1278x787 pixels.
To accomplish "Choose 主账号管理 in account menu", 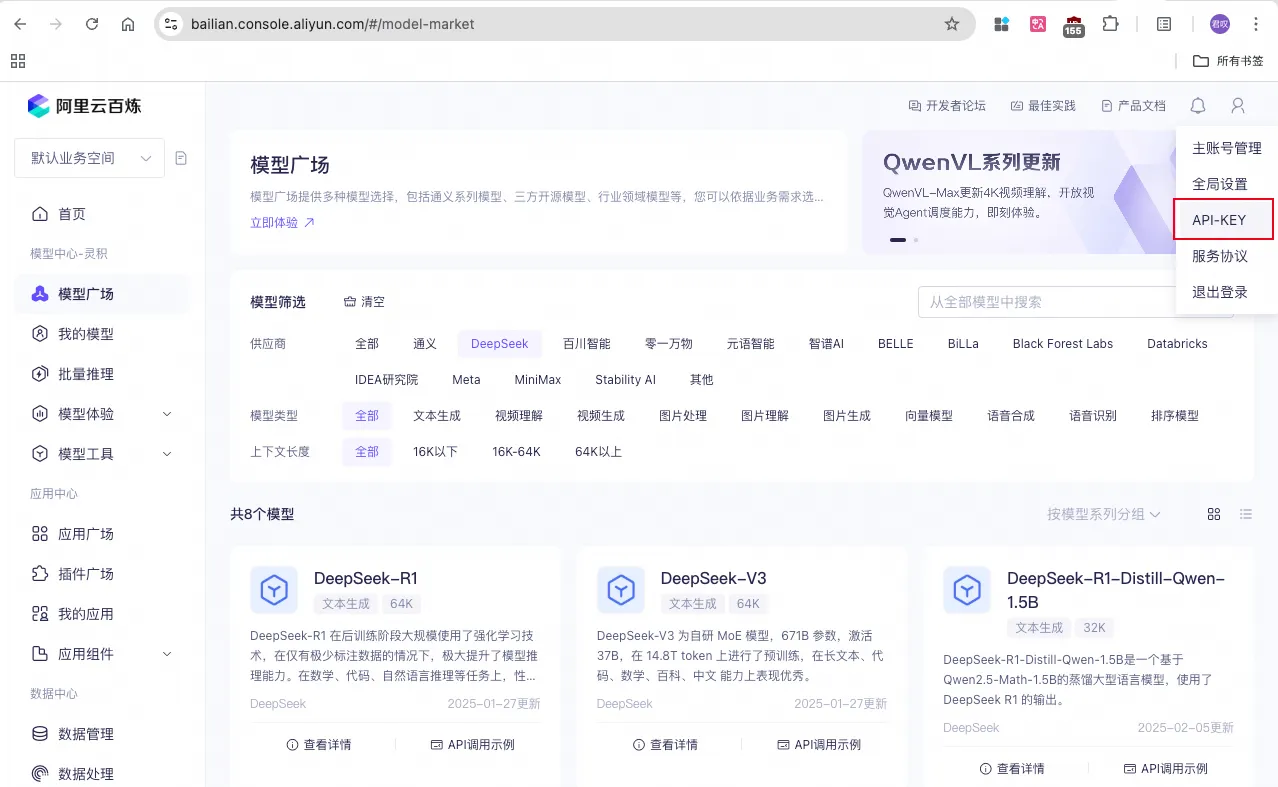I will point(1227,148).
